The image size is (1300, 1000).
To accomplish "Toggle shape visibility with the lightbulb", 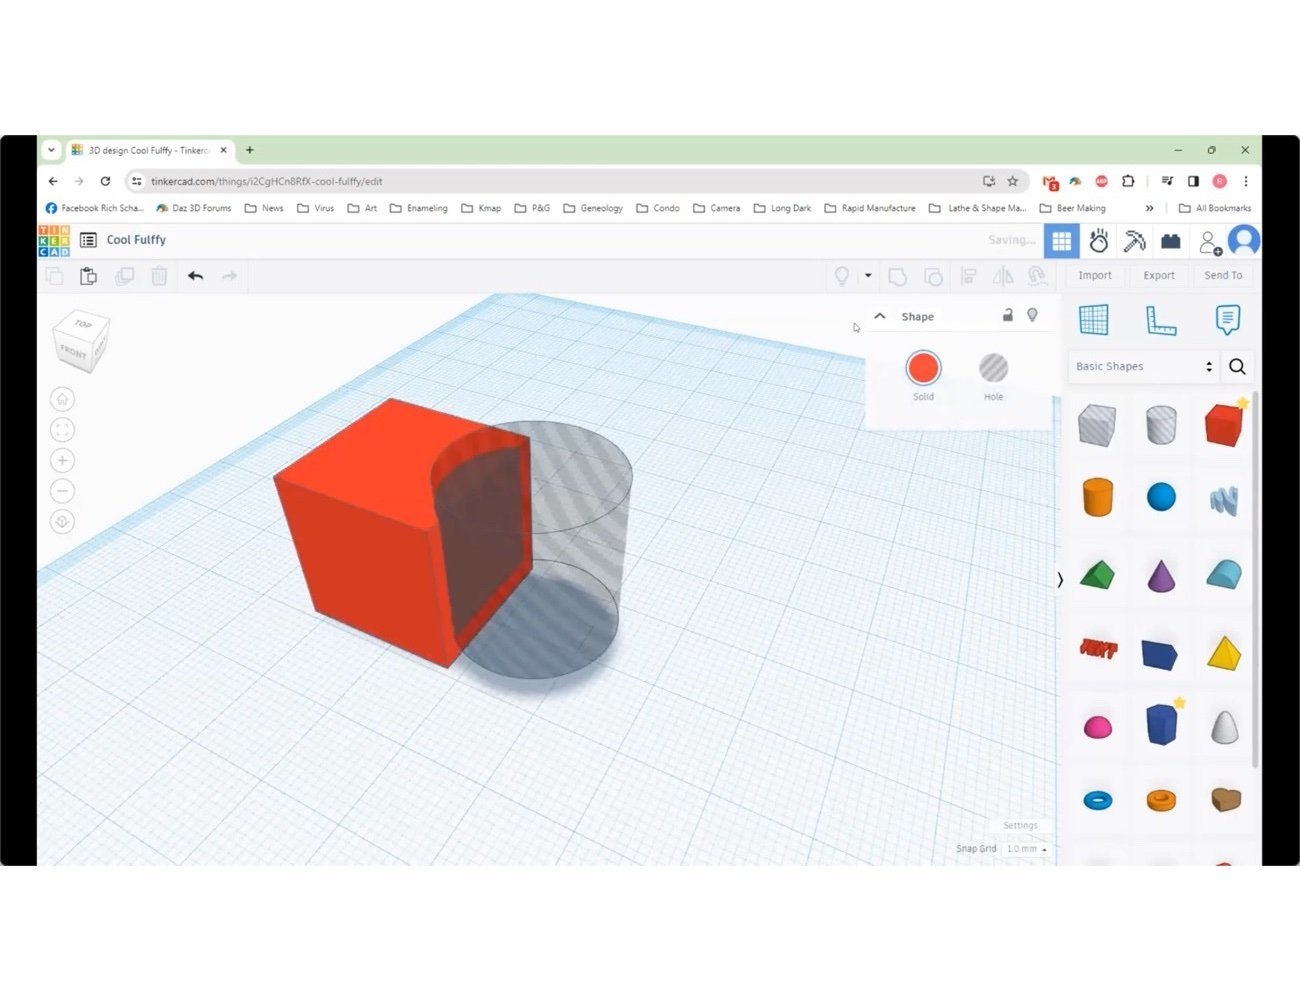I will (1032, 315).
